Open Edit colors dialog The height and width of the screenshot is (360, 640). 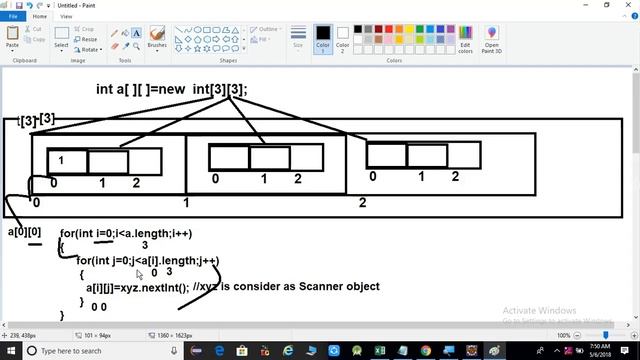pos(465,39)
